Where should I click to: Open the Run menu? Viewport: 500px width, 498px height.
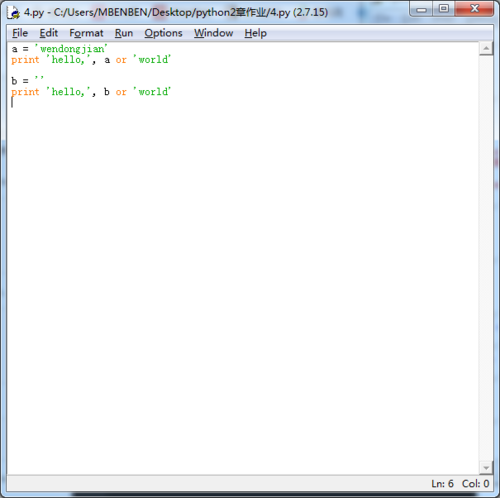tap(124, 33)
